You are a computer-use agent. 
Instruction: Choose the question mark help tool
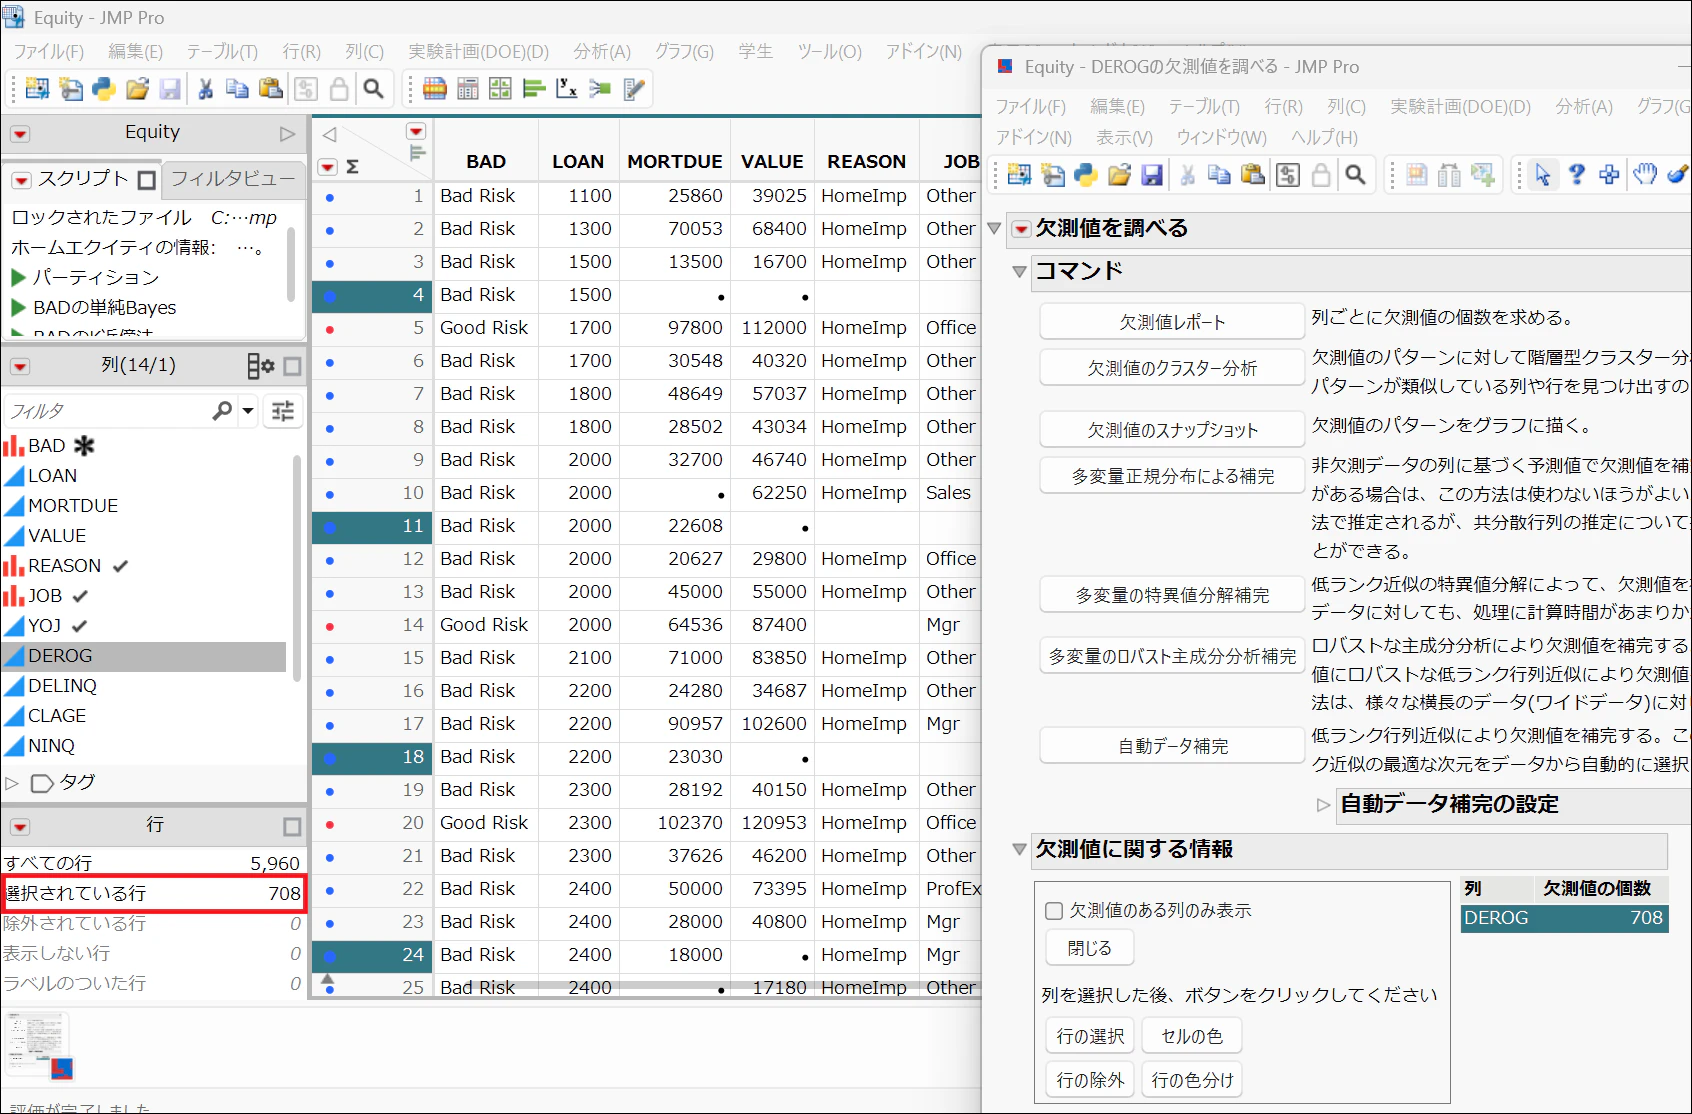pos(1576,175)
